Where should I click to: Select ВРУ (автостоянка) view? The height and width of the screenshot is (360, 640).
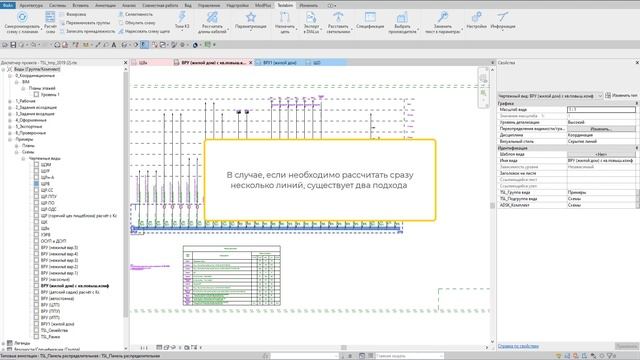(x=57, y=298)
